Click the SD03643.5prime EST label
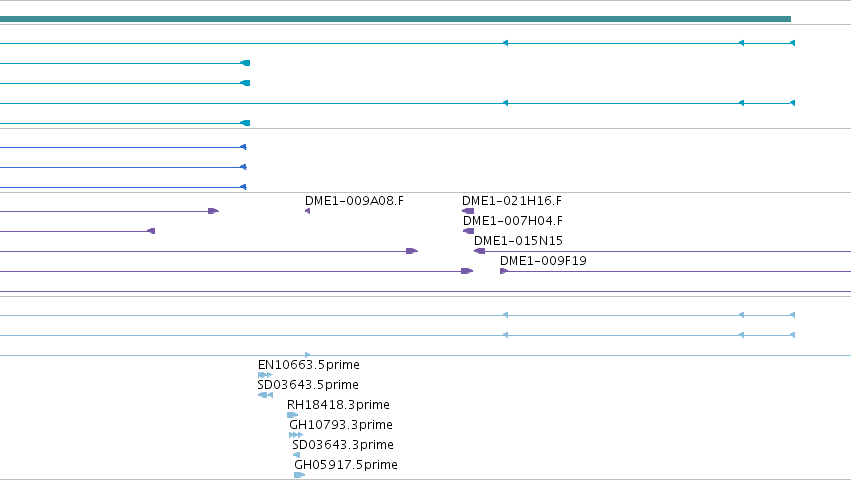This screenshot has height=480, width=851. point(308,385)
